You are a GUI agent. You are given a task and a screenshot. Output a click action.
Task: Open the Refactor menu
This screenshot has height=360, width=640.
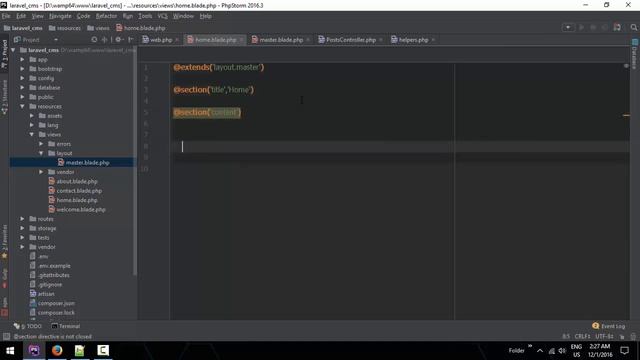(106, 16)
